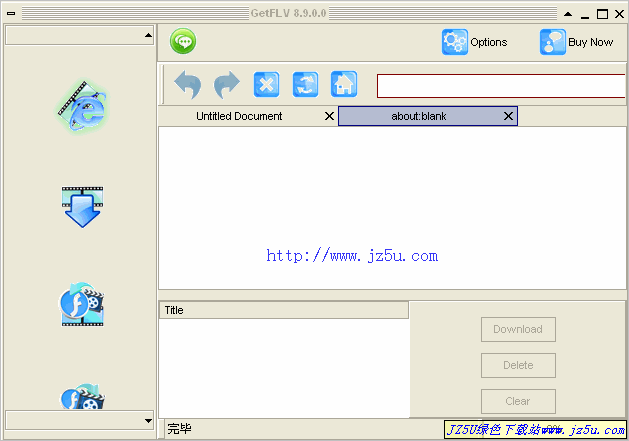
Task: Click the Download button
Action: tap(518, 329)
